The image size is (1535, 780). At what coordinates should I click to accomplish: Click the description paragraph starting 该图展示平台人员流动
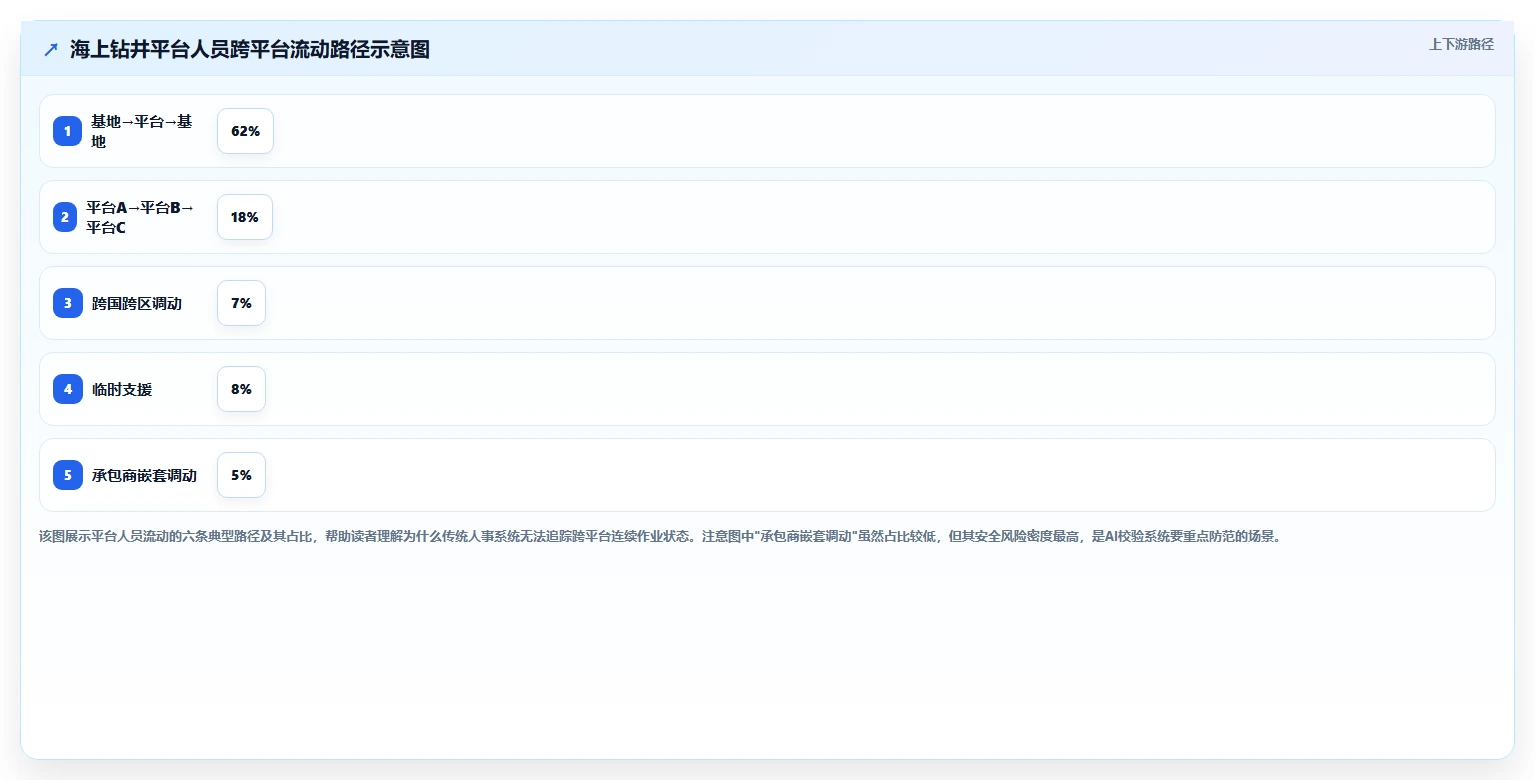(660, 536)
